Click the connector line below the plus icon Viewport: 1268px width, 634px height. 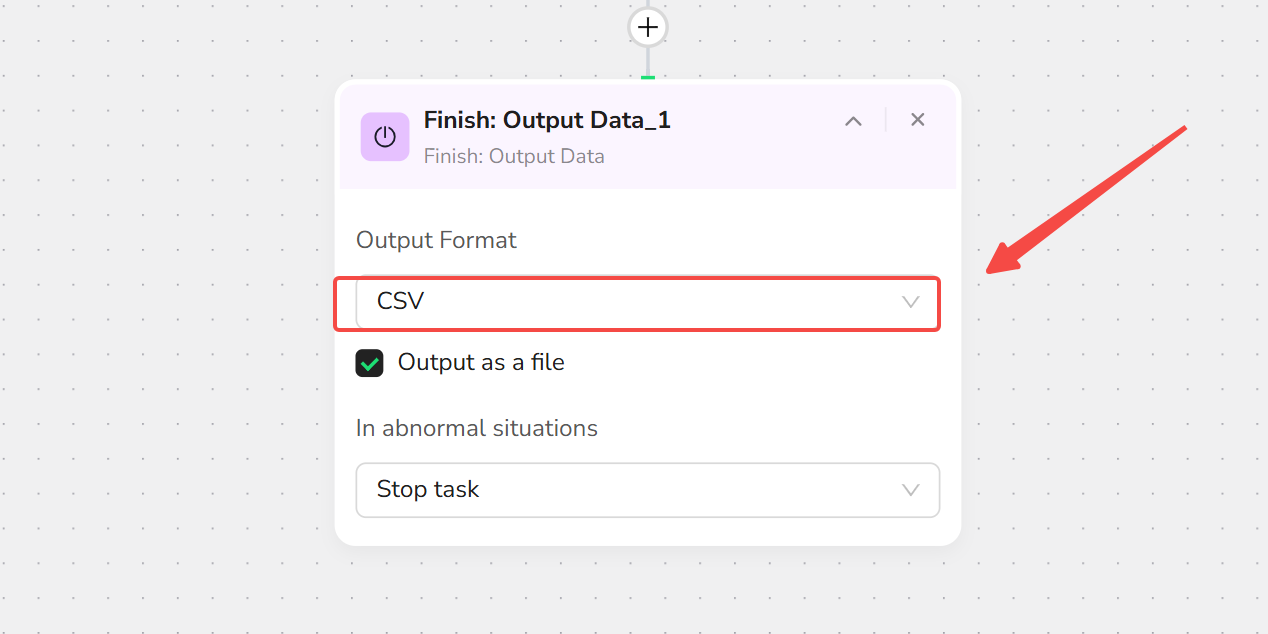648,60
